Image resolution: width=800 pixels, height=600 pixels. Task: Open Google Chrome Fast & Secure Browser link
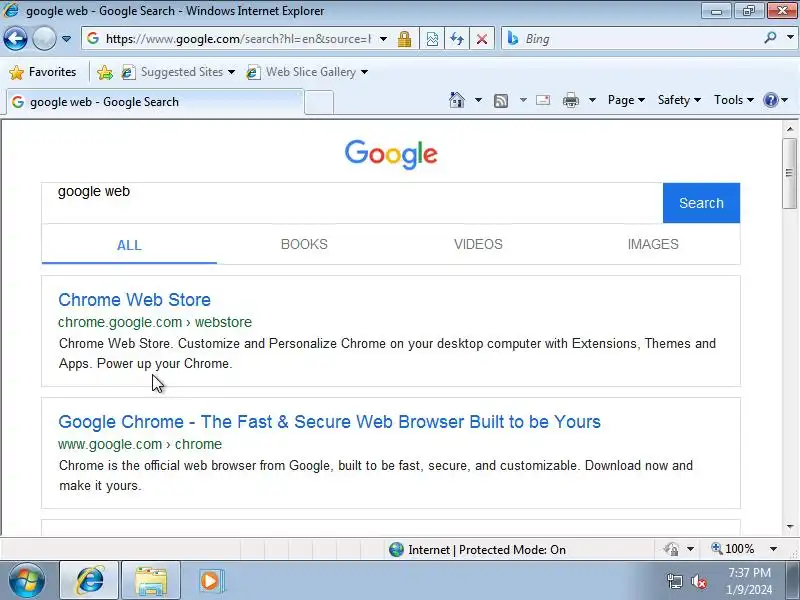coord(329,422)
